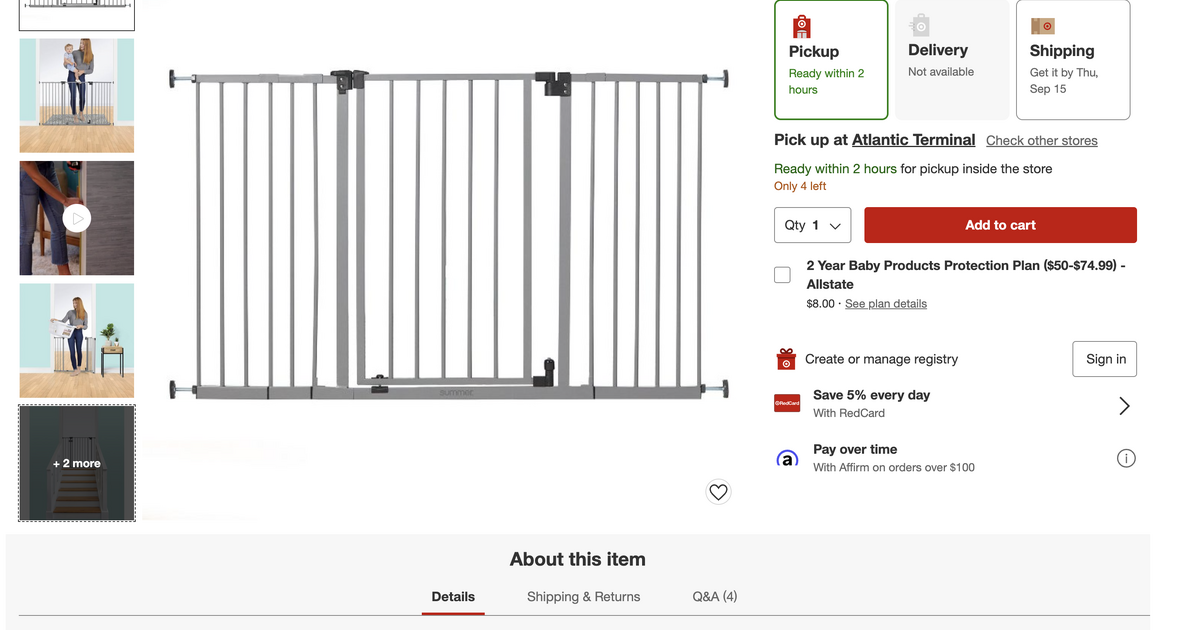This screenshot has height=630, width=1200.
Task: Save item with the heart icon
Action: point(718,492)
